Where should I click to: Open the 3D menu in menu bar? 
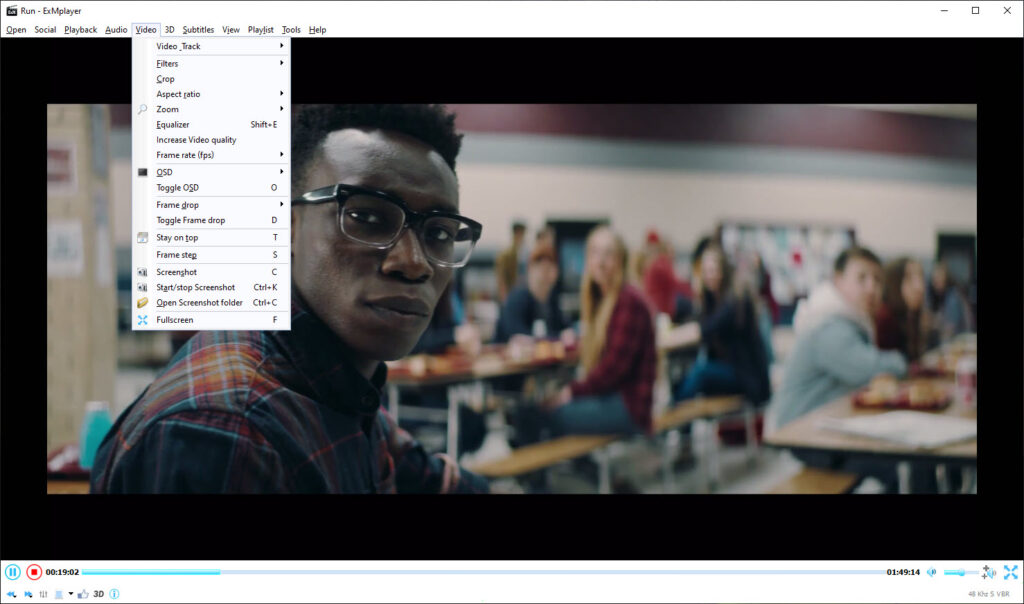169,29
